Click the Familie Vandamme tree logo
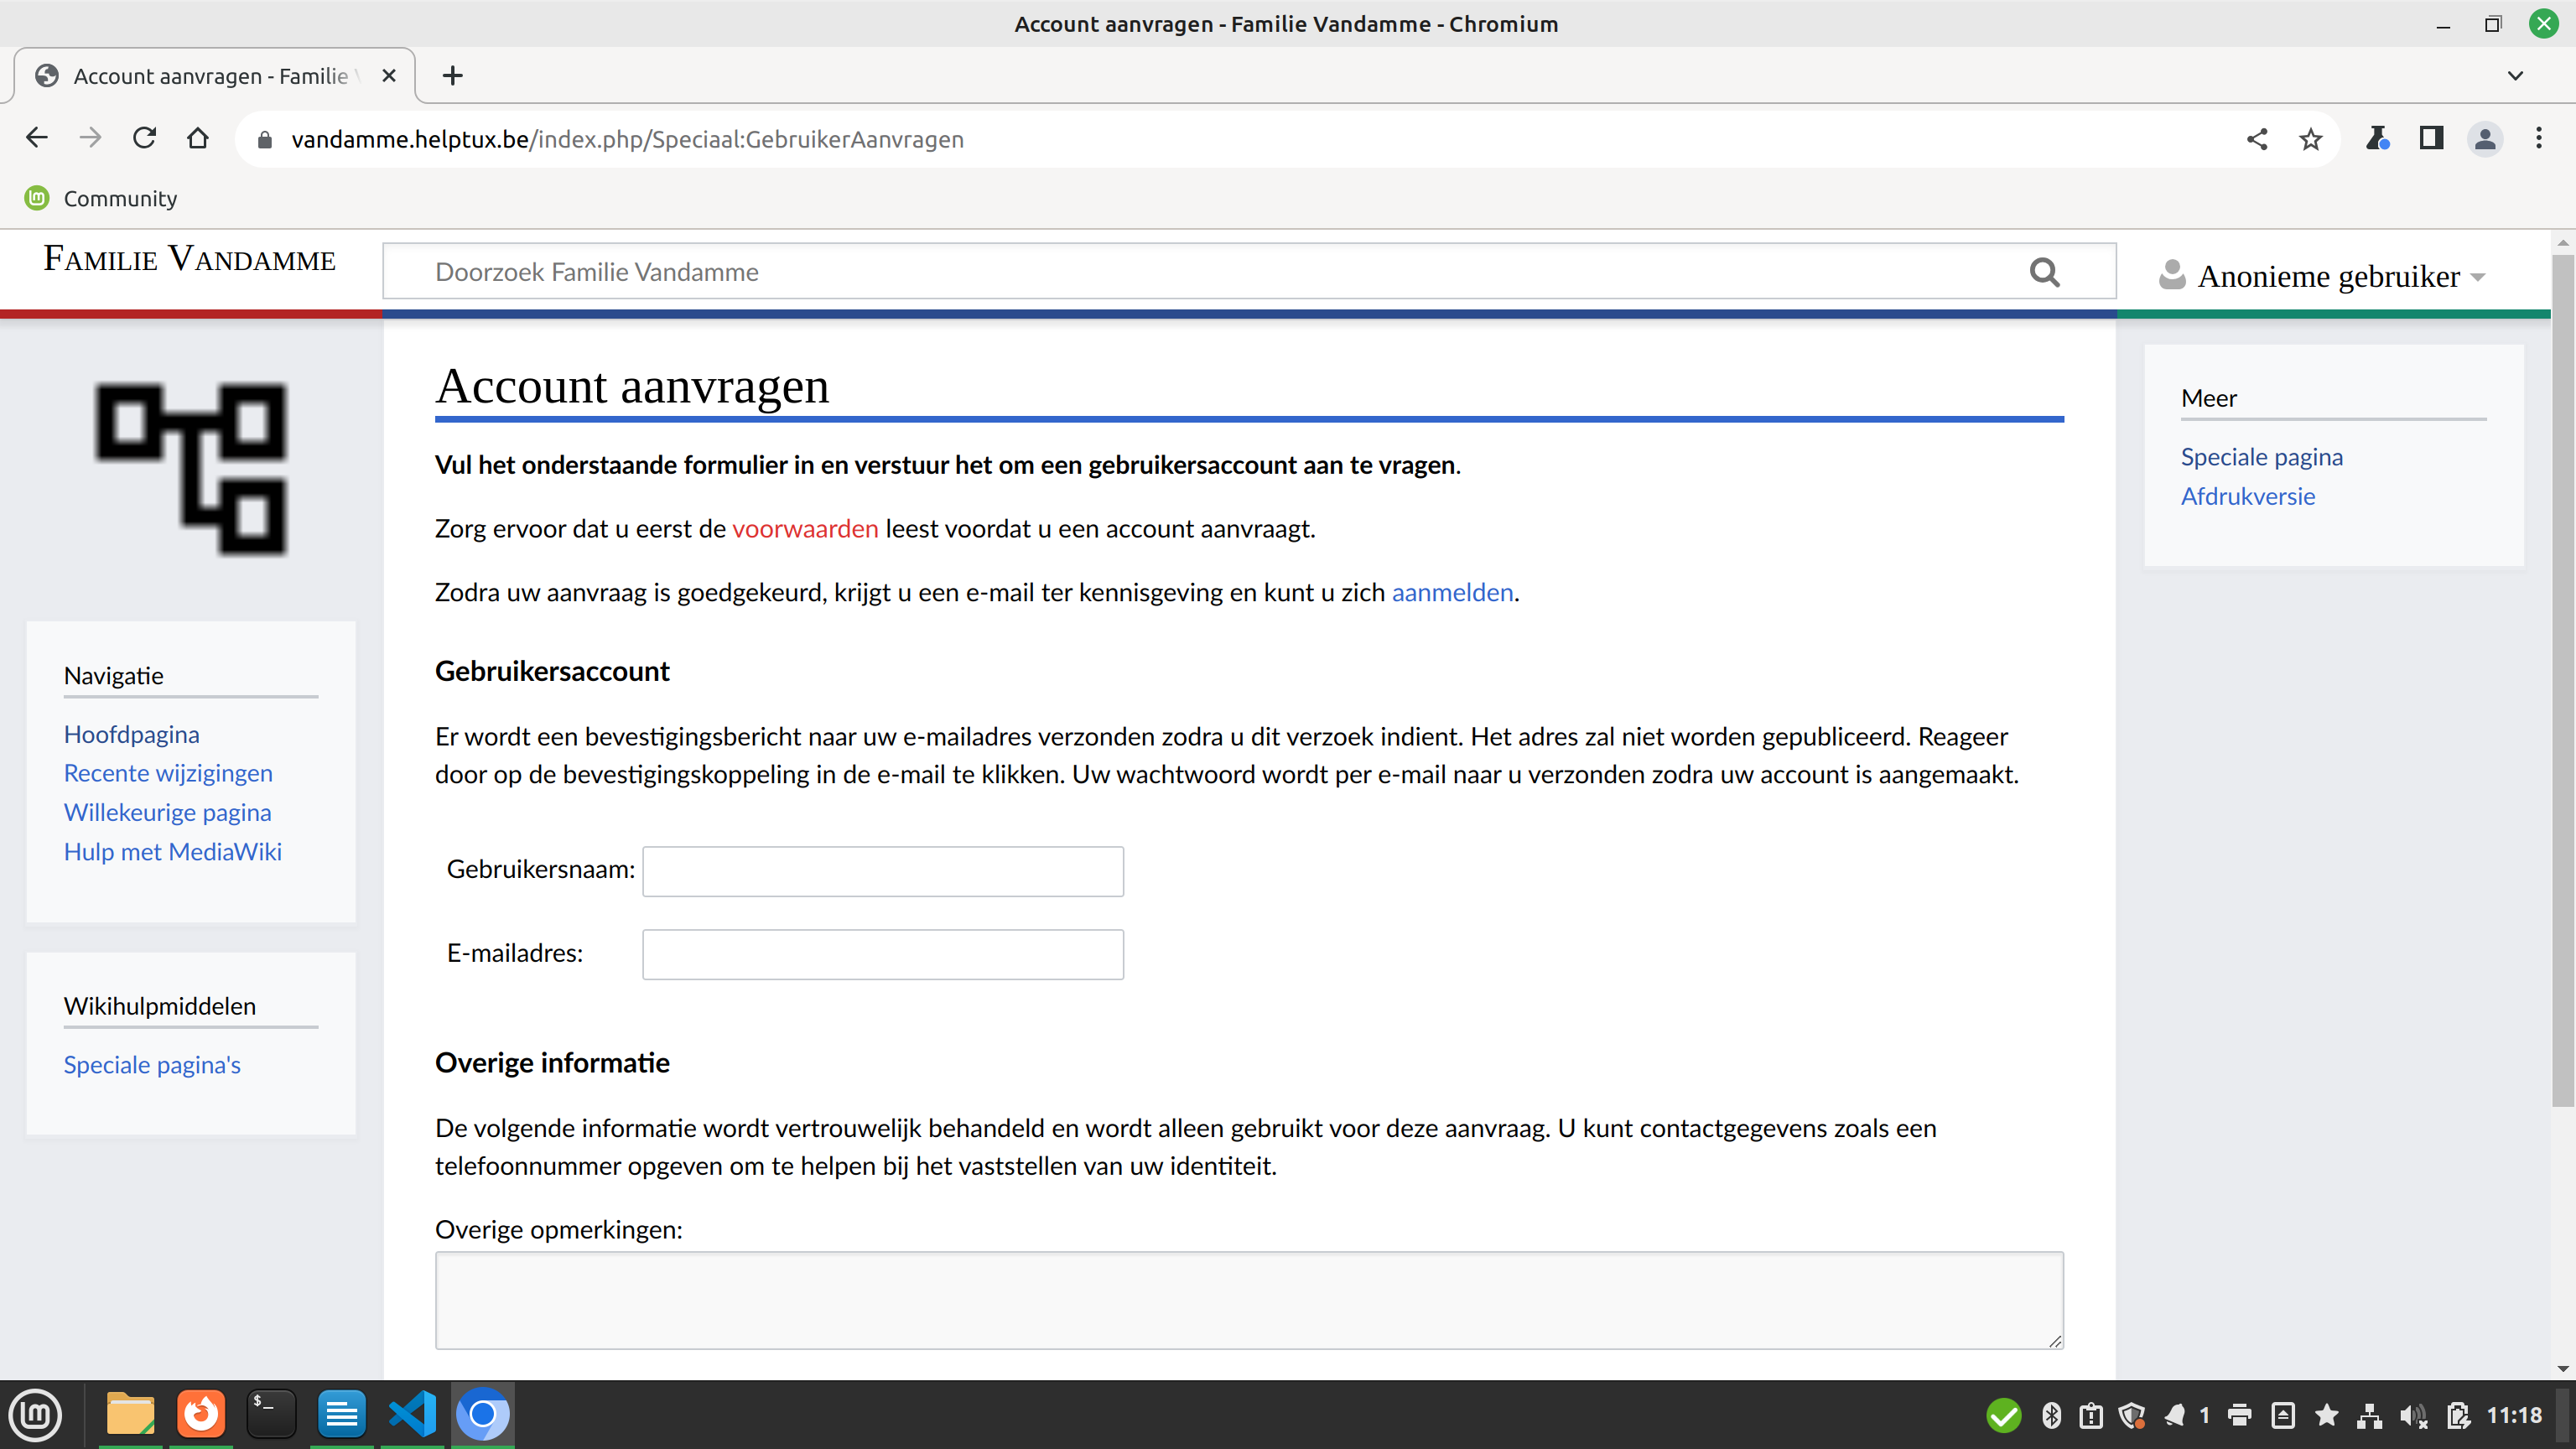The height and width of the screenshot is (1449, 2576). pyautogui.click(x=191, y=468)
